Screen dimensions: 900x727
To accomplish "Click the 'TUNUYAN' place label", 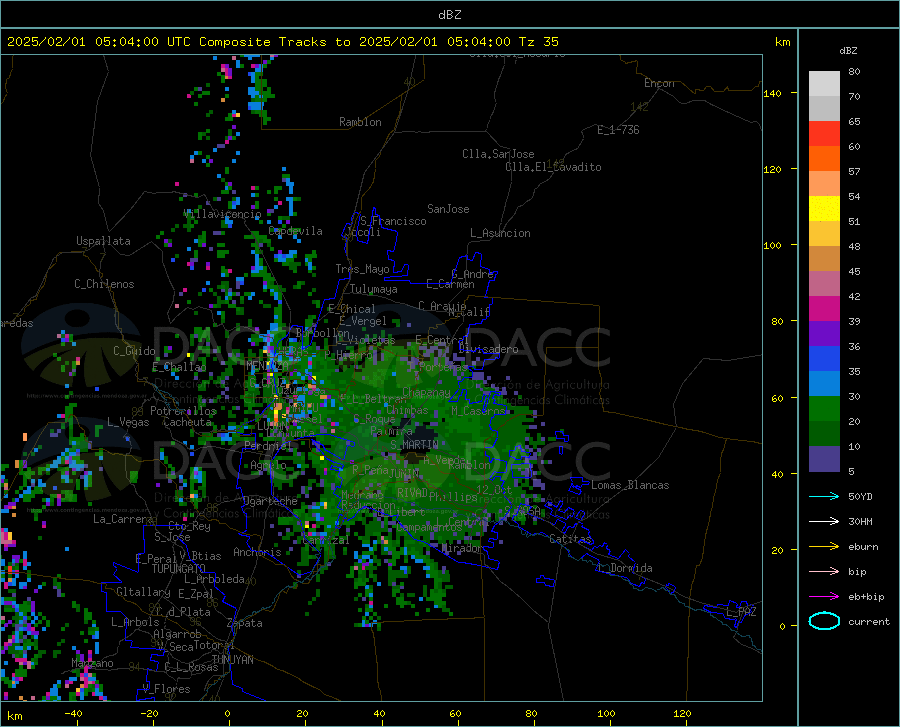I will pyautogui.click(x=232, y=660).
